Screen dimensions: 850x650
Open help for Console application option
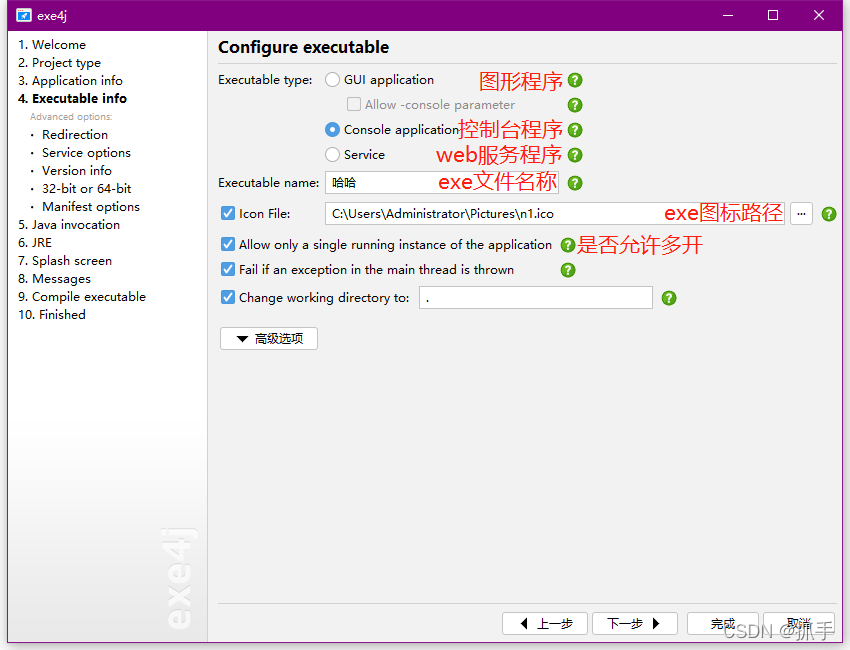(x=575, y=130)
